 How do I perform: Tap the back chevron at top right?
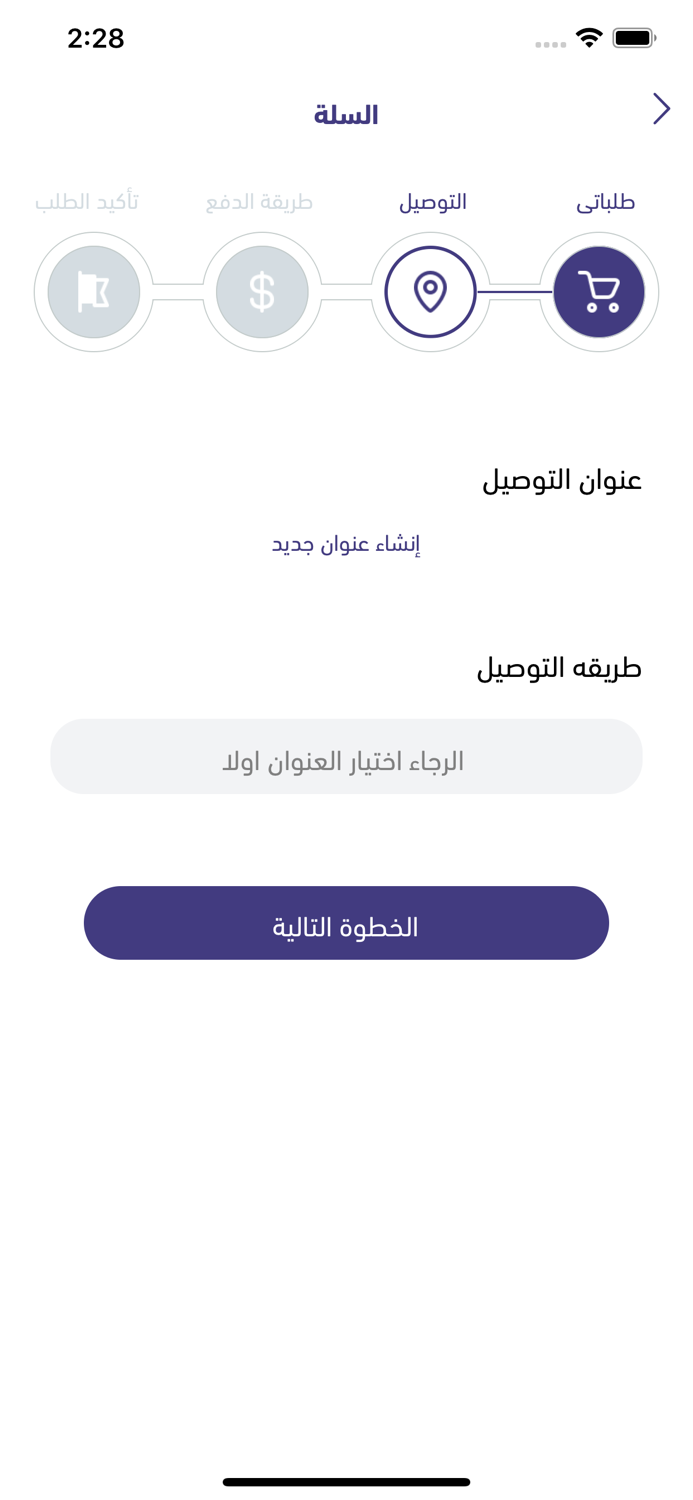click(x=661, y=108)
